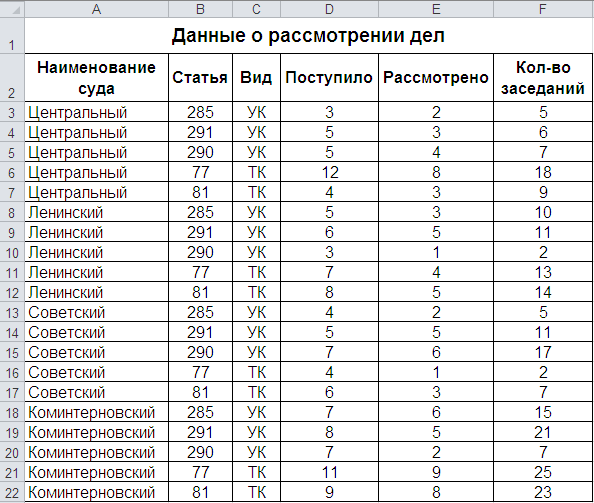Select 'Центральный' in row 7

point(97,192)
